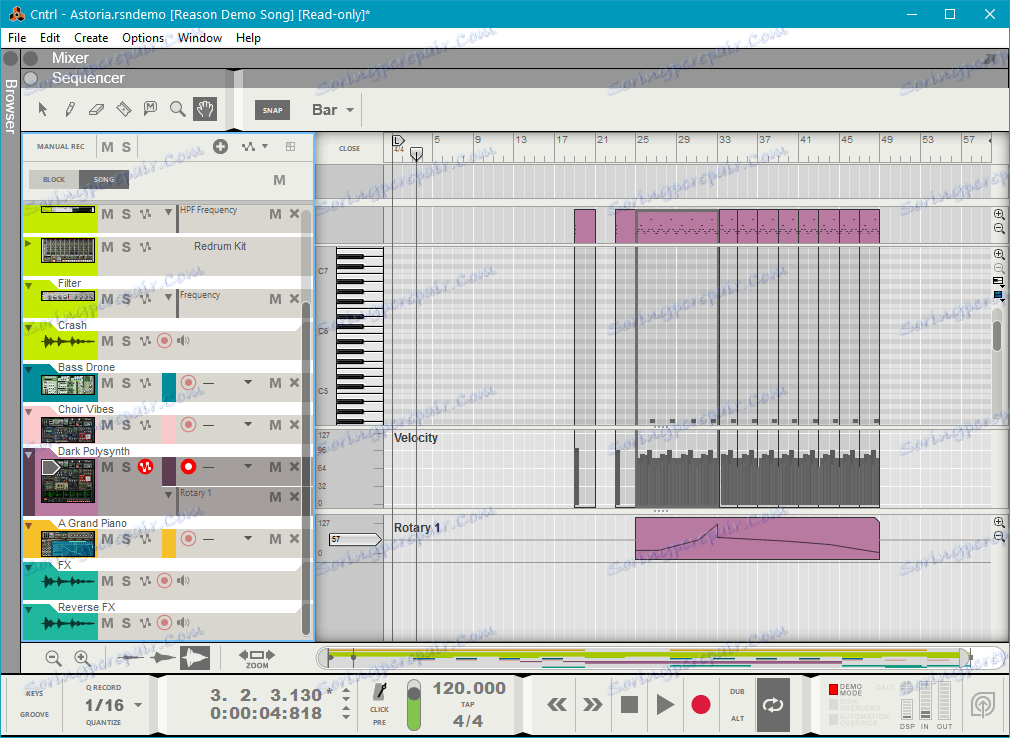
Task: Select the Hand tool
Action: 205,109
